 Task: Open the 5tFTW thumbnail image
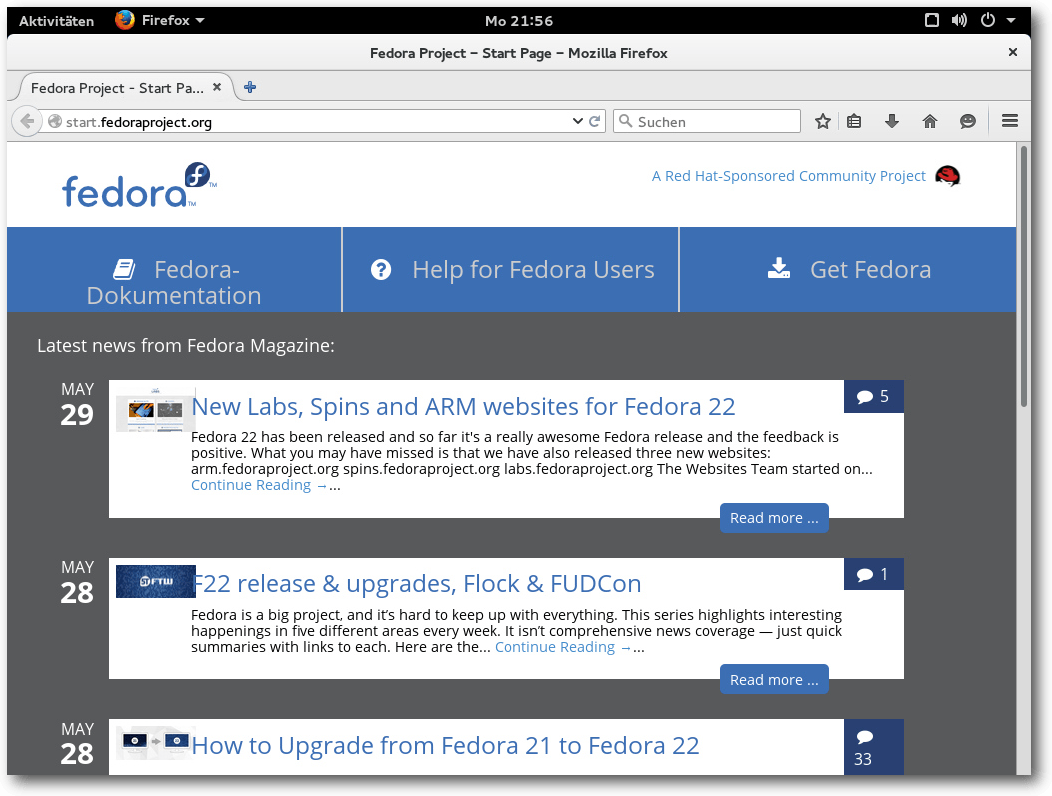156,581
